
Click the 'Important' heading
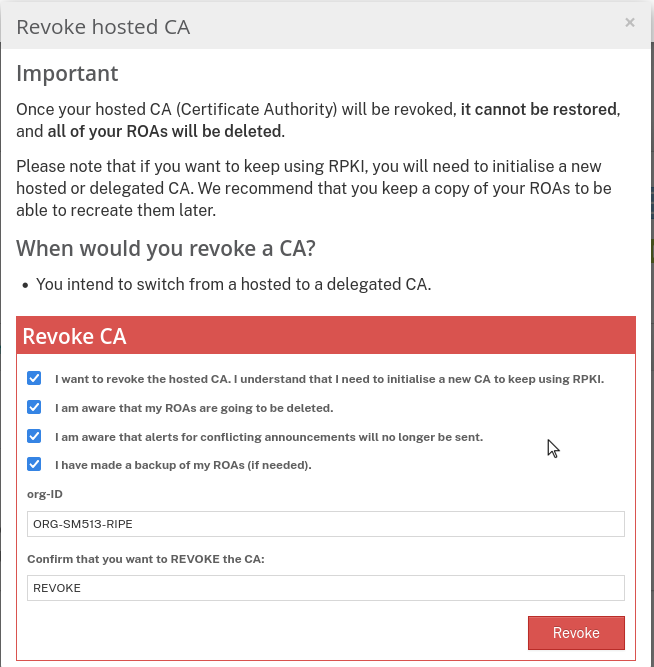click(x=67, y=73)
